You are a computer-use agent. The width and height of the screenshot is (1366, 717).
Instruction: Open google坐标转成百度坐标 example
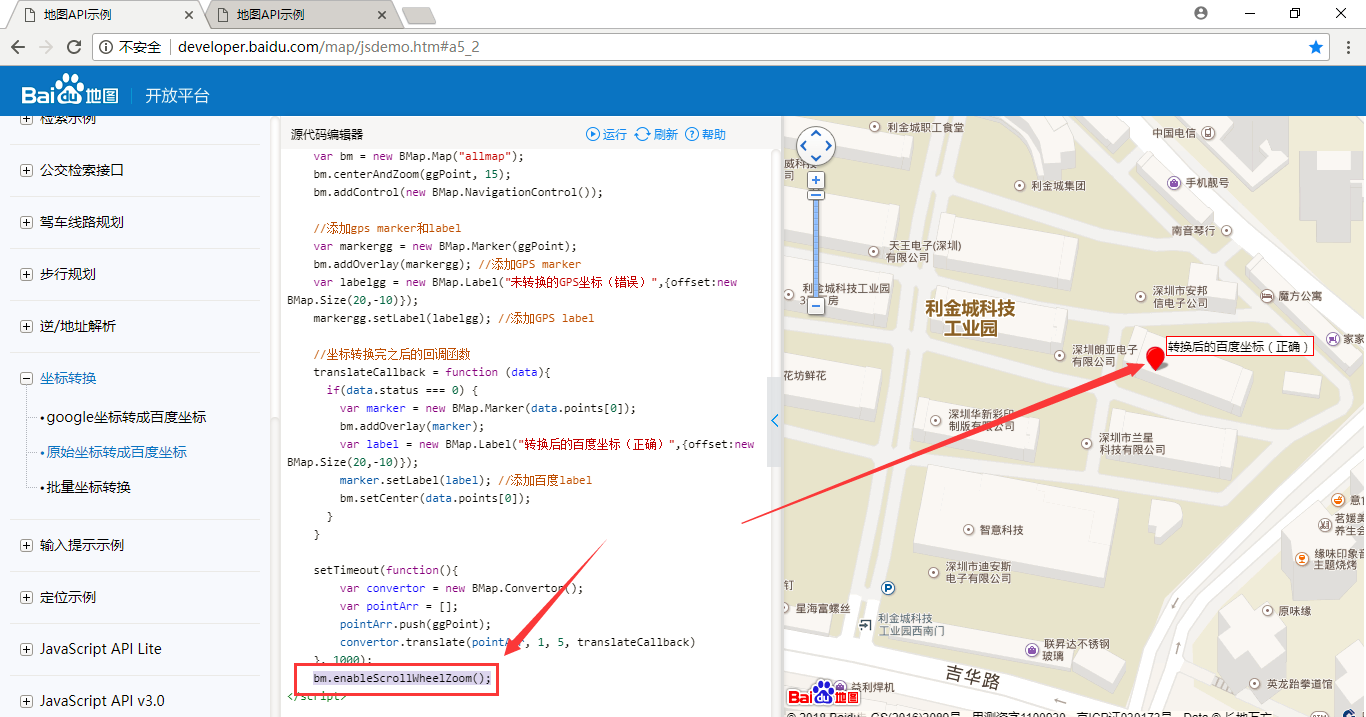[126, 417]
